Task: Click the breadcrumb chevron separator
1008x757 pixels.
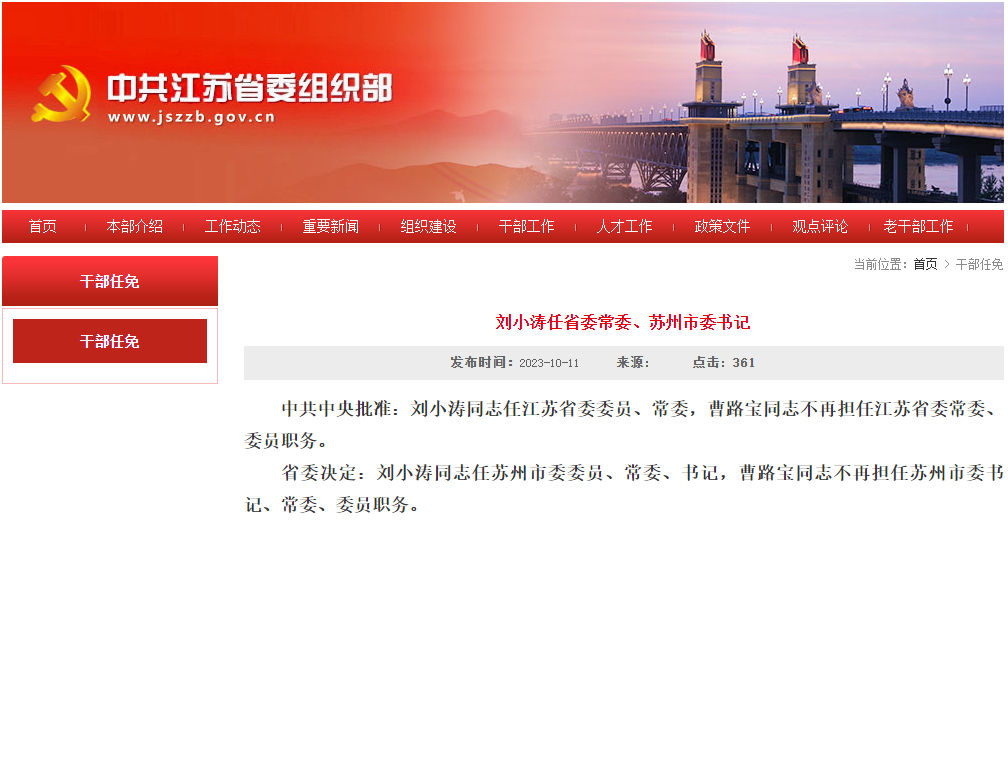Action: pos(946,264)
